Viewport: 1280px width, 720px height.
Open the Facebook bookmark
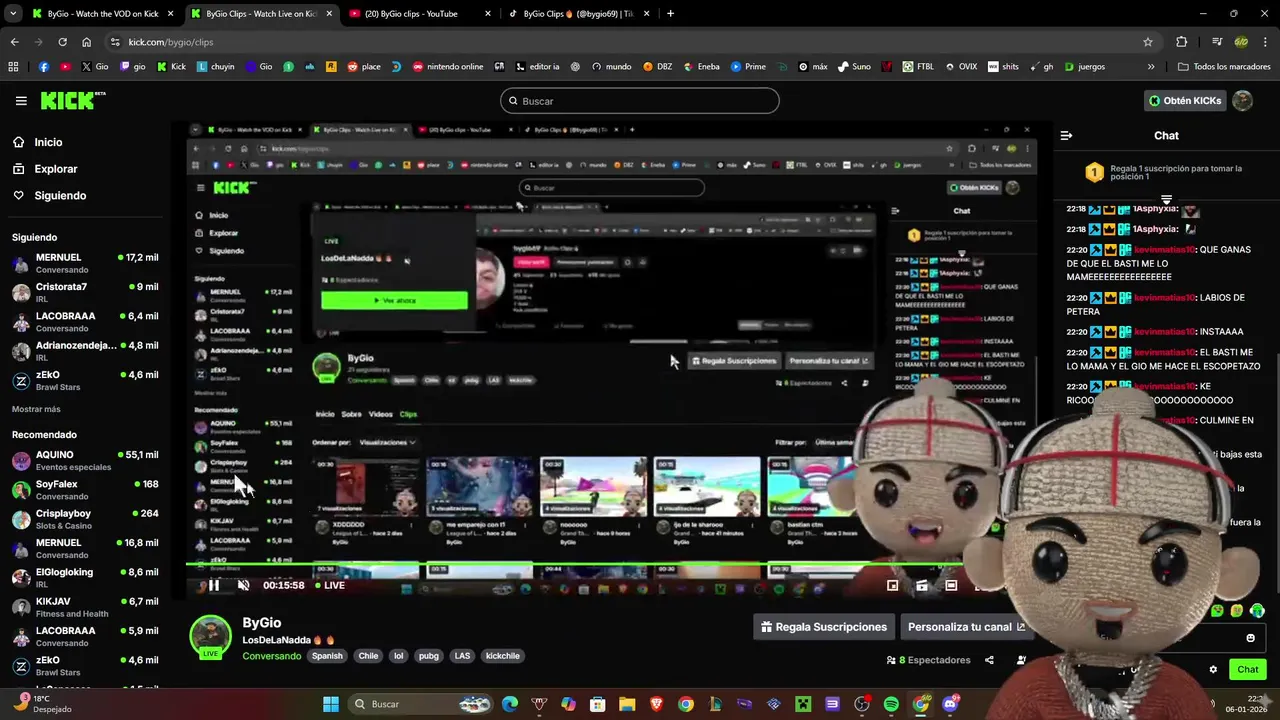click(43, 67)
